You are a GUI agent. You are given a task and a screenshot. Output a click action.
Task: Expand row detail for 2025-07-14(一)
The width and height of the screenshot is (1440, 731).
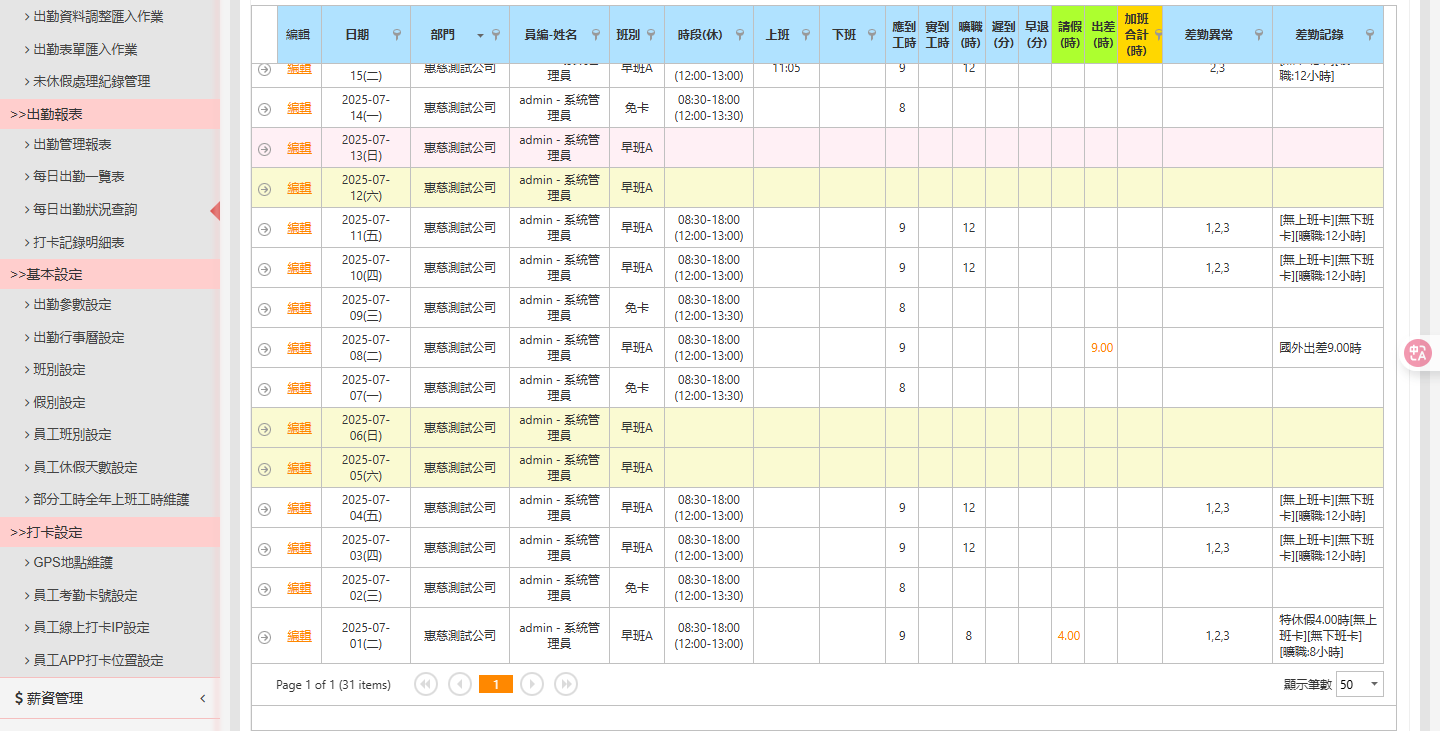264,108
